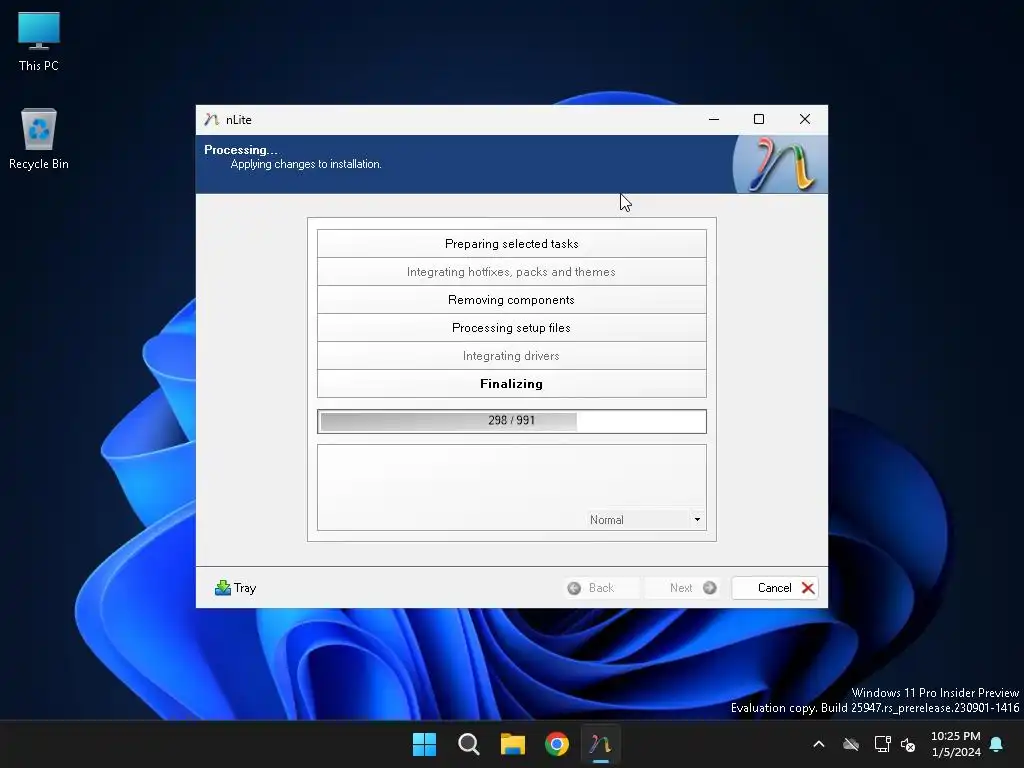Click the nLite title bar logo icon
This screenshot has width=1024, height=768.
[x=211, y=120]
